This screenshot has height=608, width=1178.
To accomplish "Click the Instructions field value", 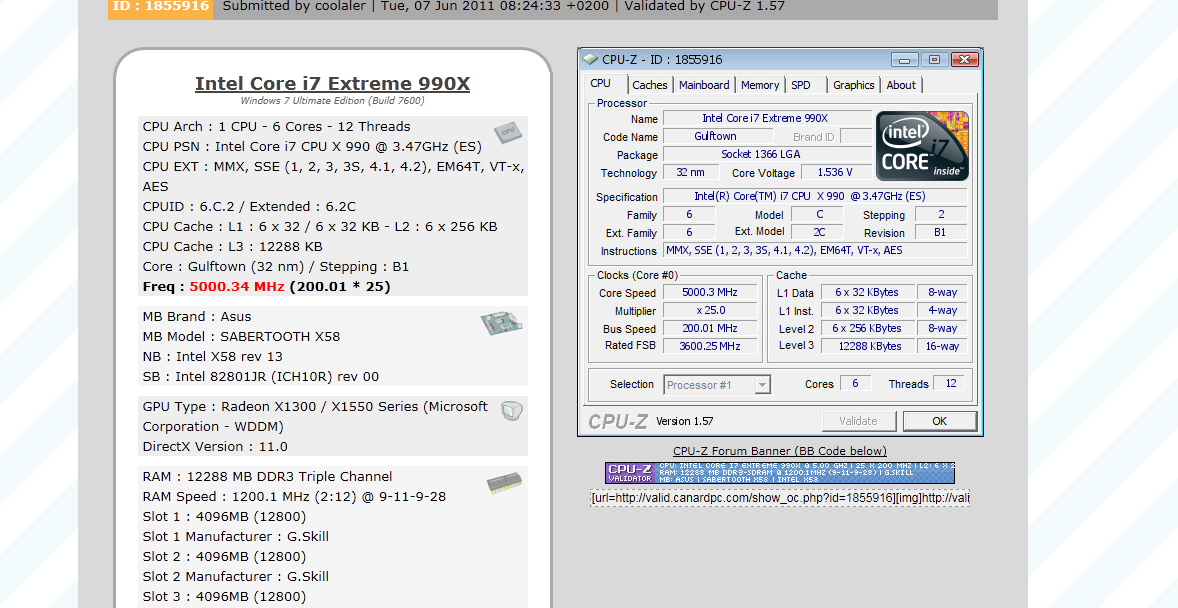I will tap(815, 250).
